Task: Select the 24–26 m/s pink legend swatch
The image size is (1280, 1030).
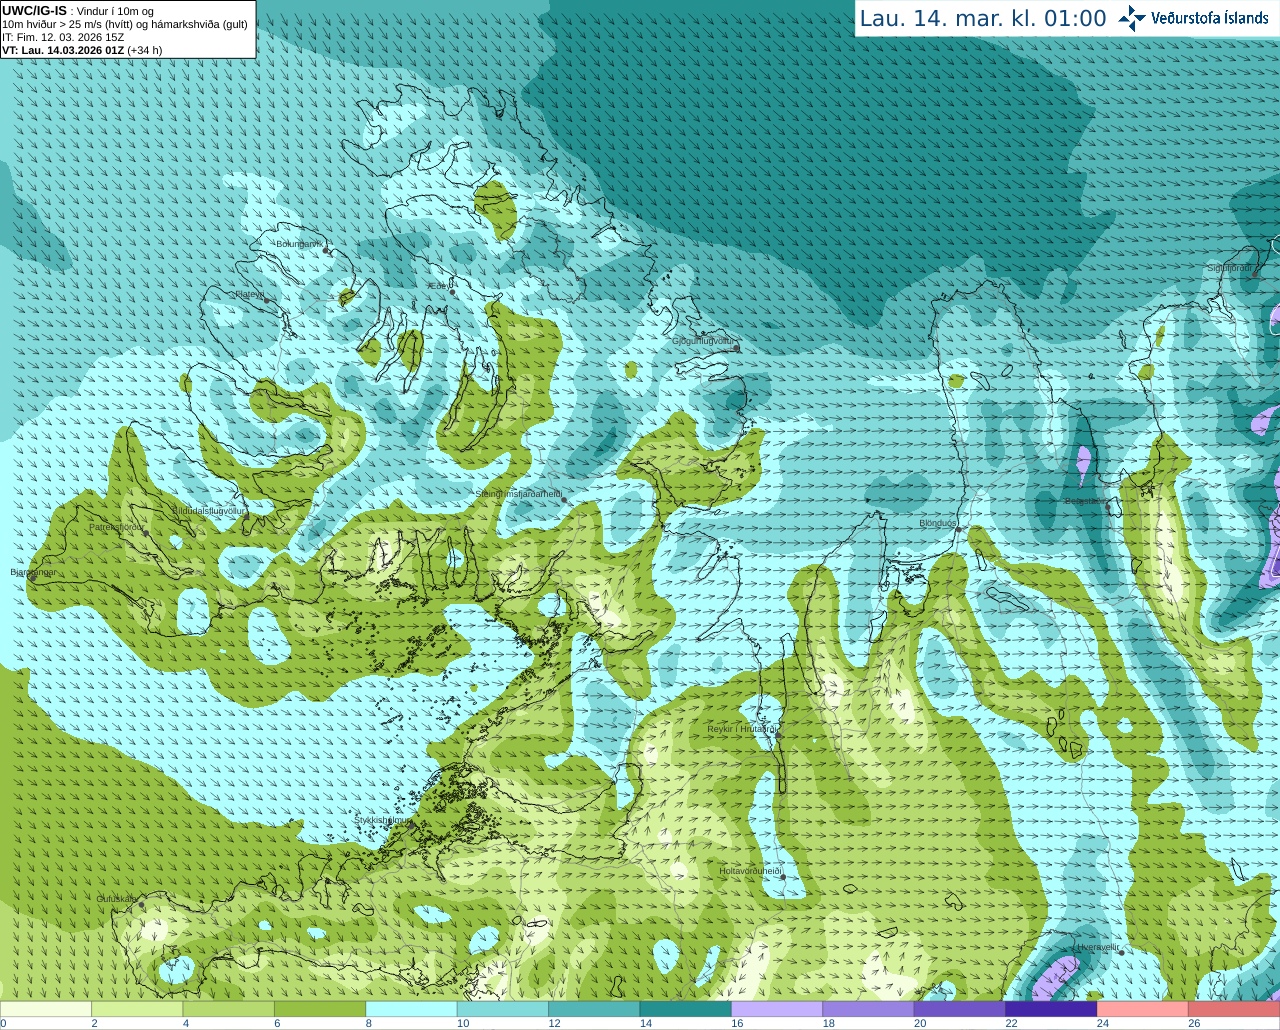Action: 1142,1009
